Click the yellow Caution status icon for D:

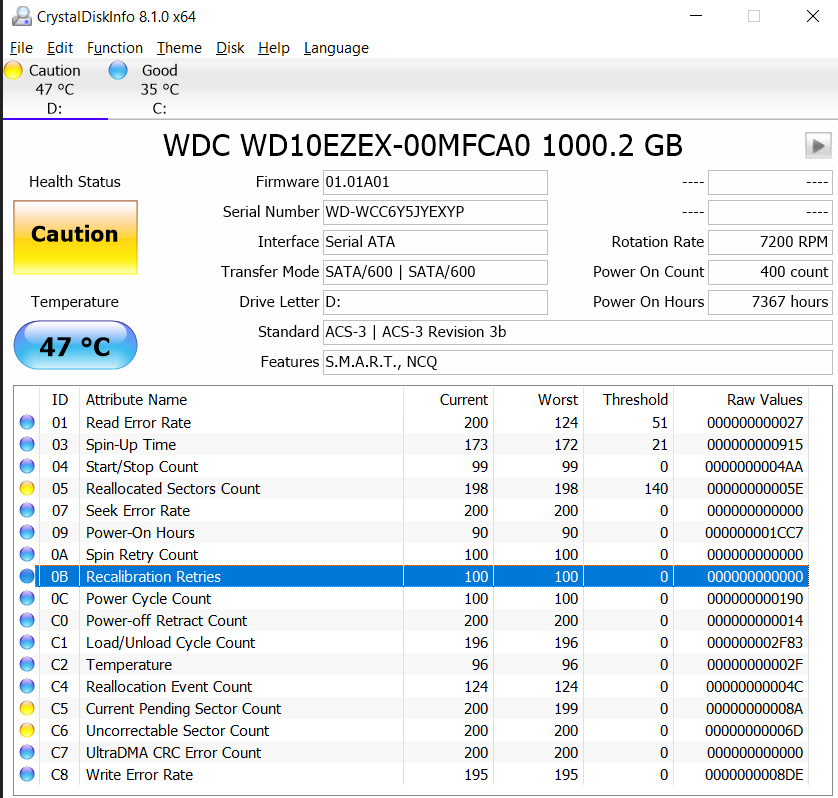coord(13,70)
